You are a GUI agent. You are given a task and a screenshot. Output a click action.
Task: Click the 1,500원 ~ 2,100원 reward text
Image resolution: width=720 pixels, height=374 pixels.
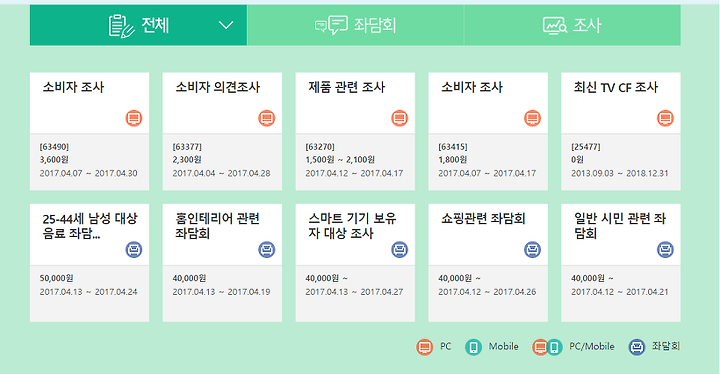tap(340, 160)
